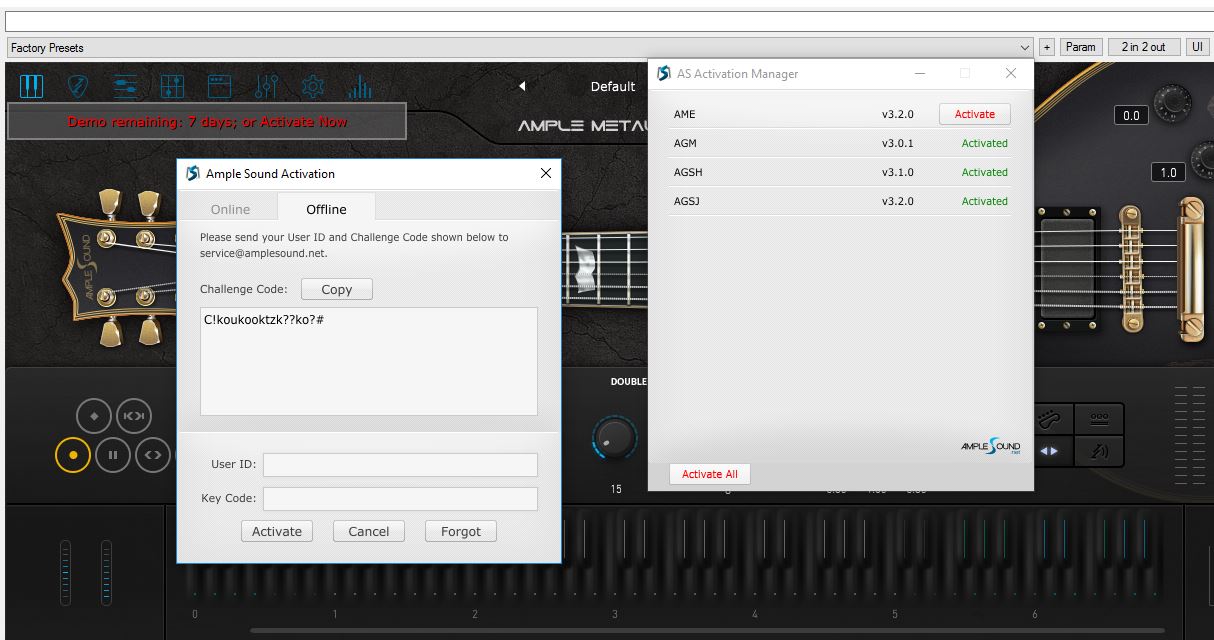Screen dimensions: 1214x640
Task: Adjust the first vertical wheel slider
Action: point(66,573)
